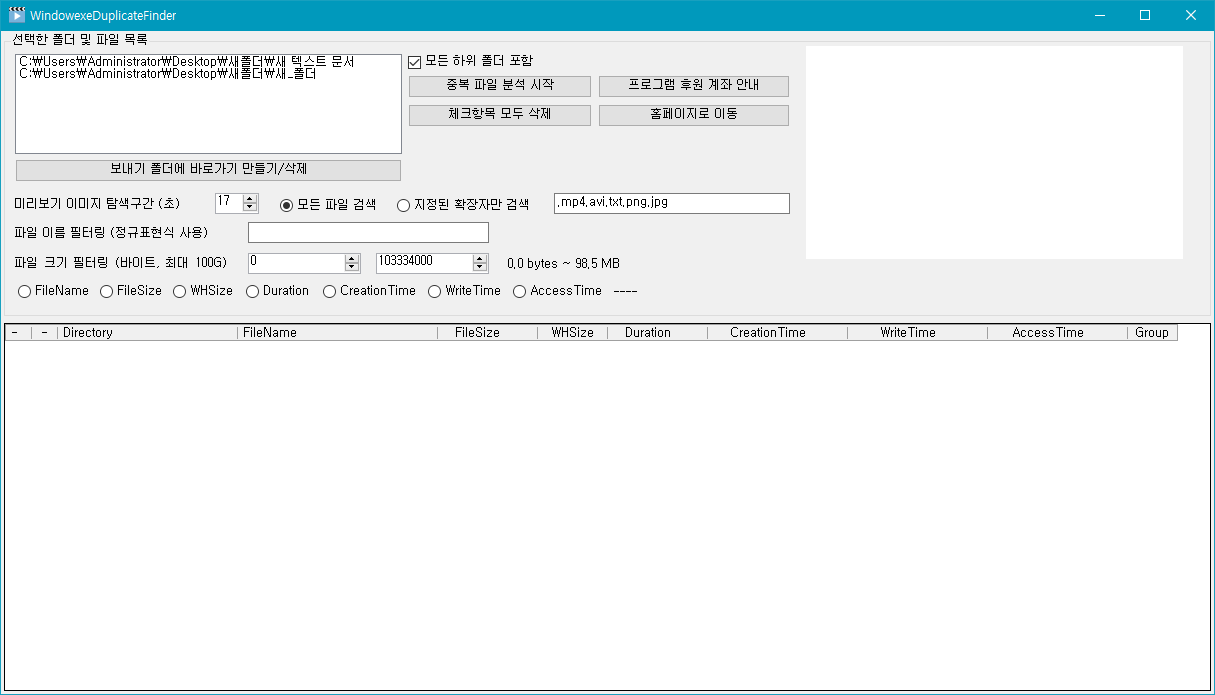
Task: Click the WindowexeDuplicateFinder app icon in title bar
Action: (17, 15)
